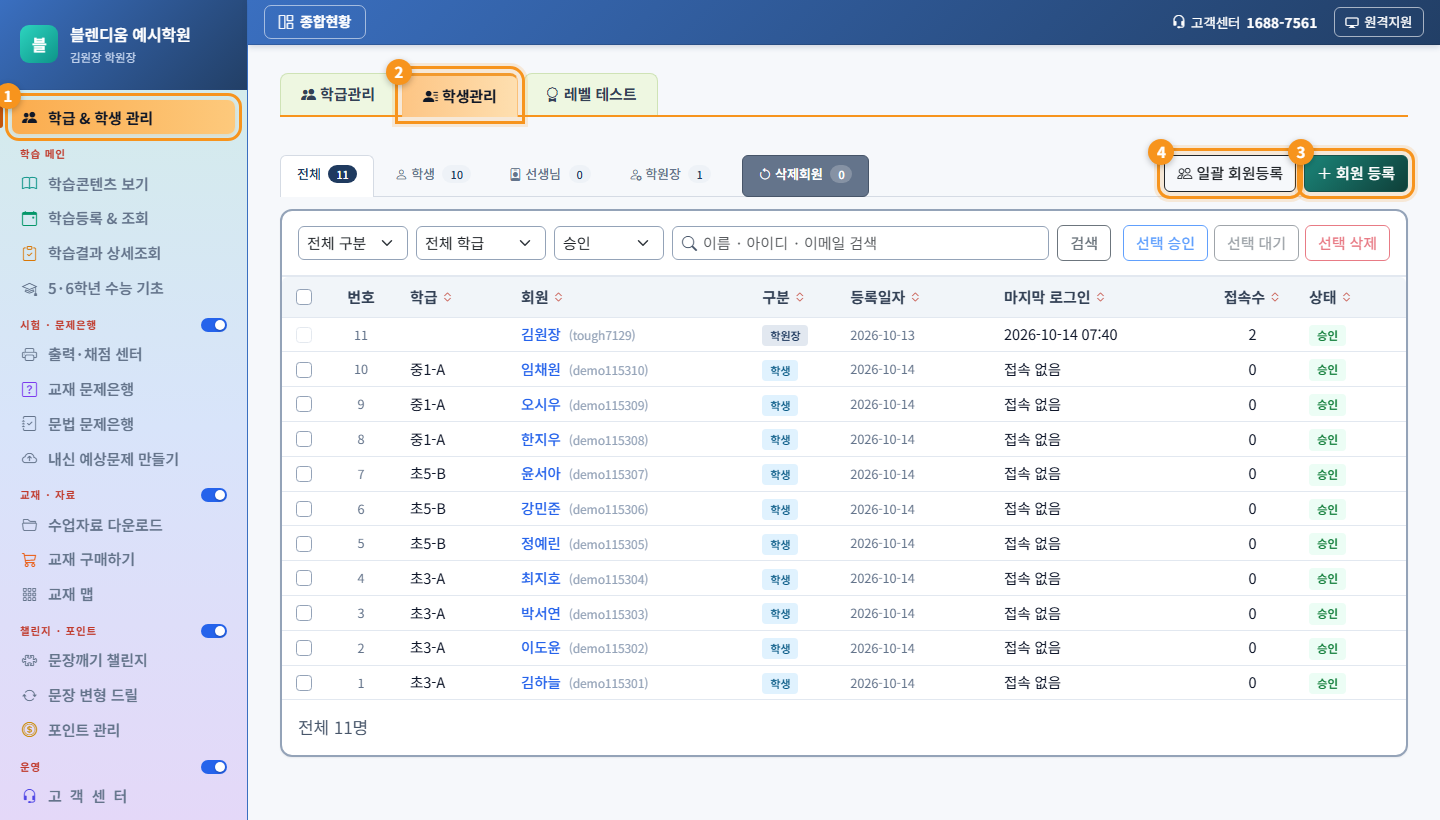Open the 전체 구분 dropdown
Image resolution: width=1440 pixels, height=820 pixels.
(353, 243)
